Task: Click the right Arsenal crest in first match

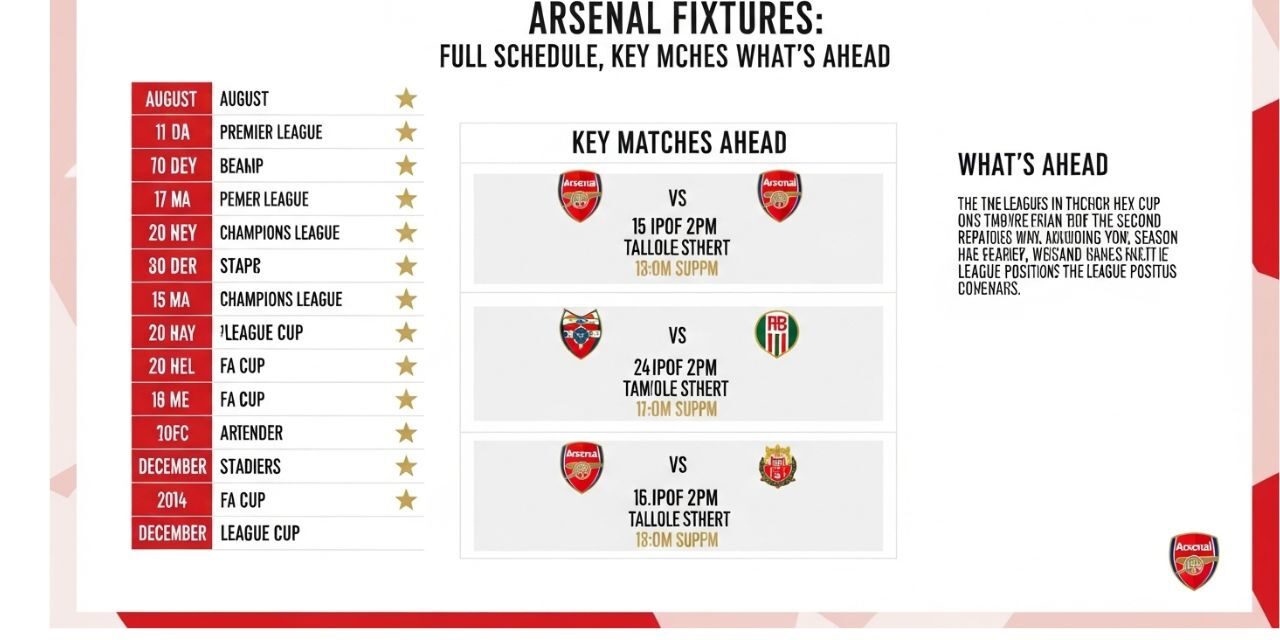Action: coord(779,196)
